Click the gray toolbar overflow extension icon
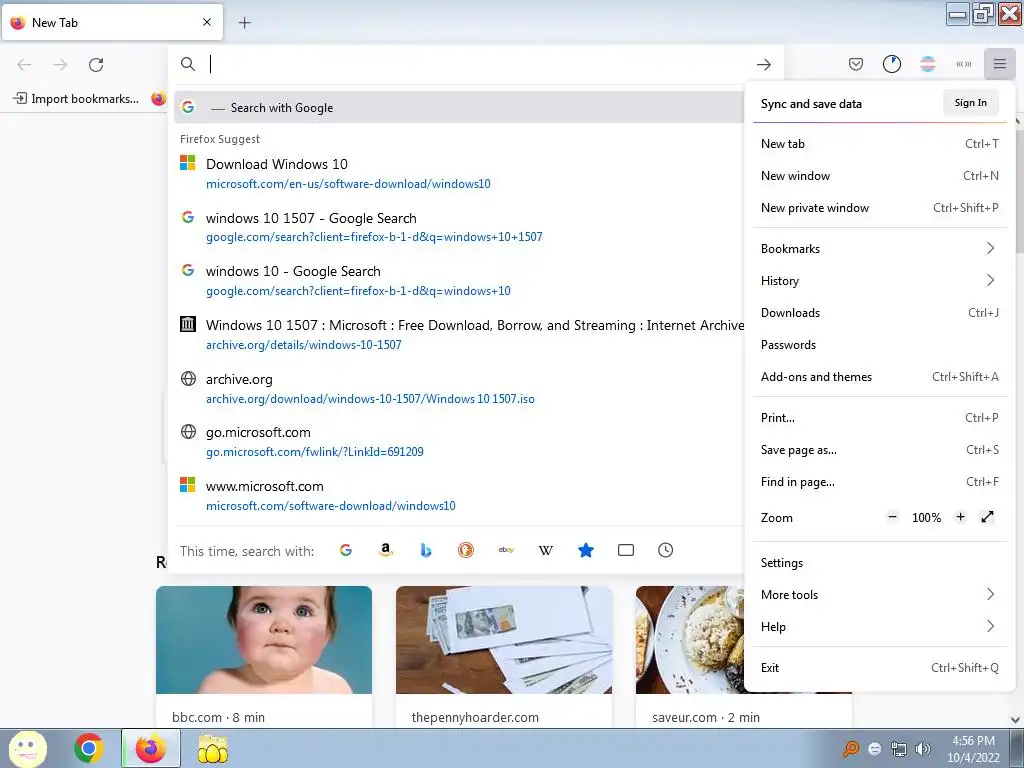1024x768 pixels. tap(963, 64)
